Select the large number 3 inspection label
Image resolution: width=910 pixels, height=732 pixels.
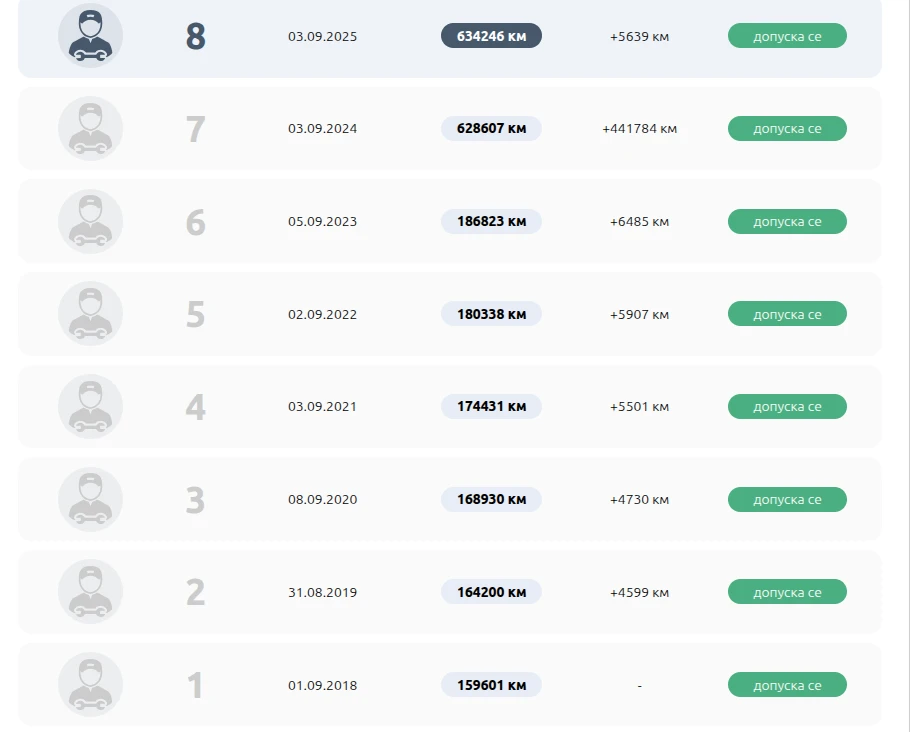point(196,500)
